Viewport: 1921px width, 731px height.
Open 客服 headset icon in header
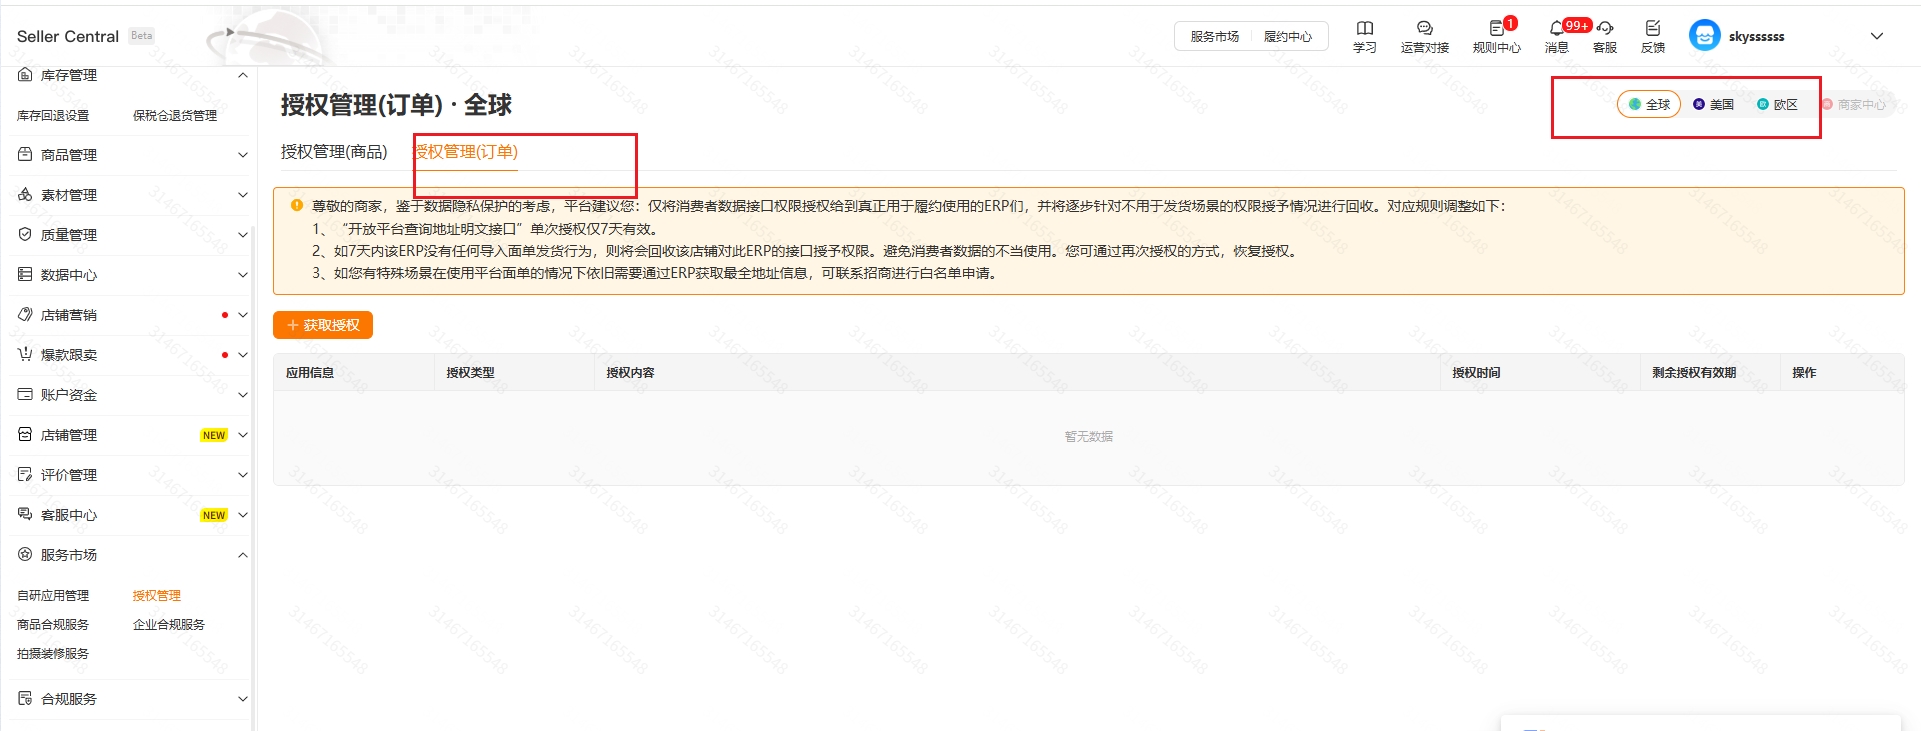(1605, 28)
